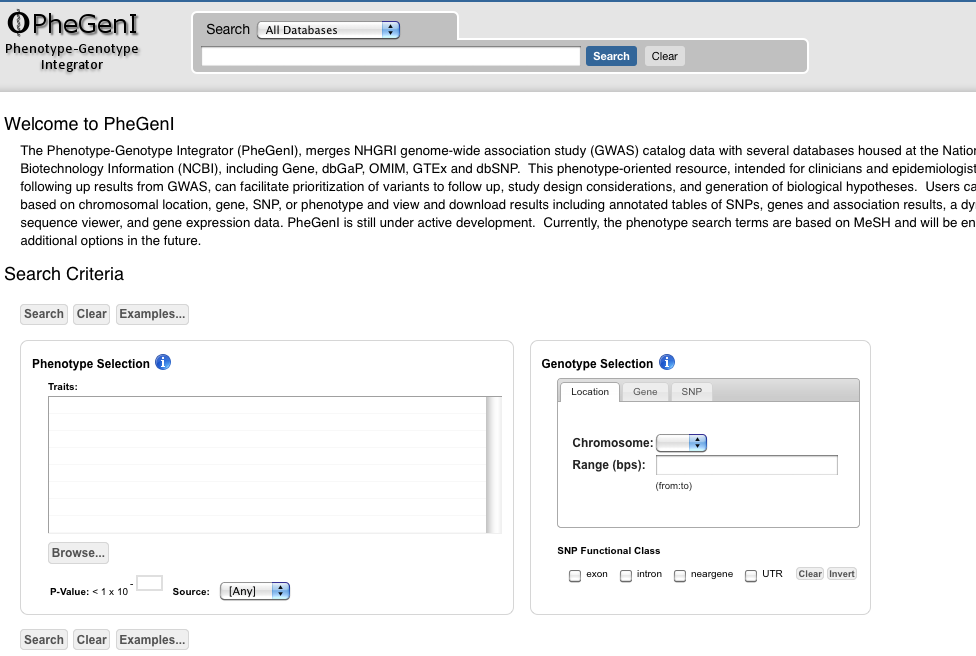Check the exon checkbox

(575, 576)
